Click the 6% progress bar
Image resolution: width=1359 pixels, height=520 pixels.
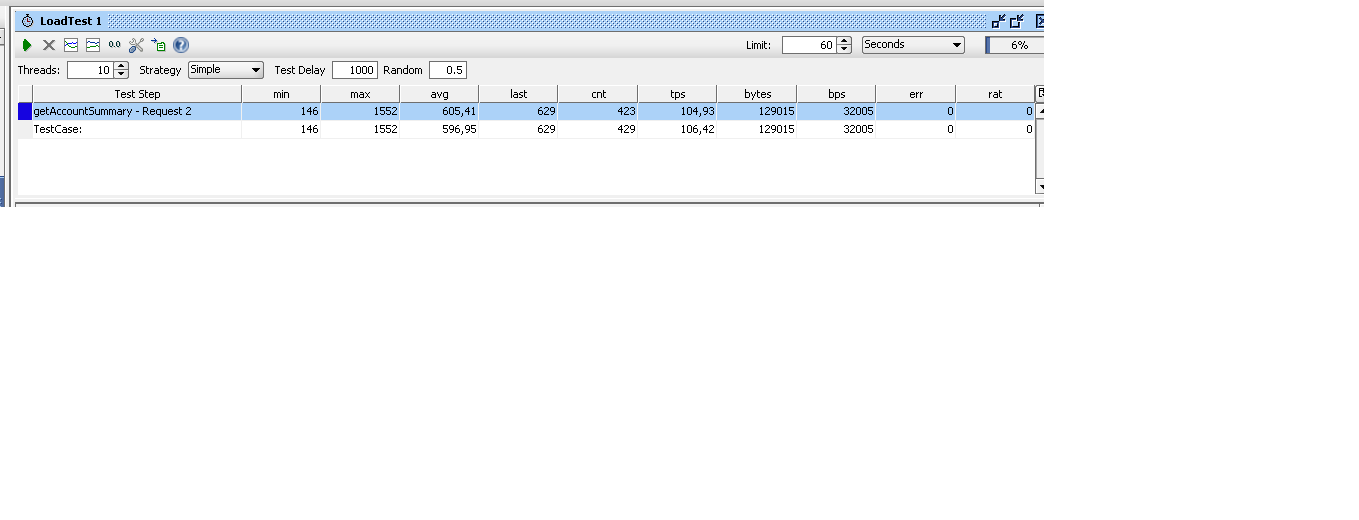coord(1015,45)
